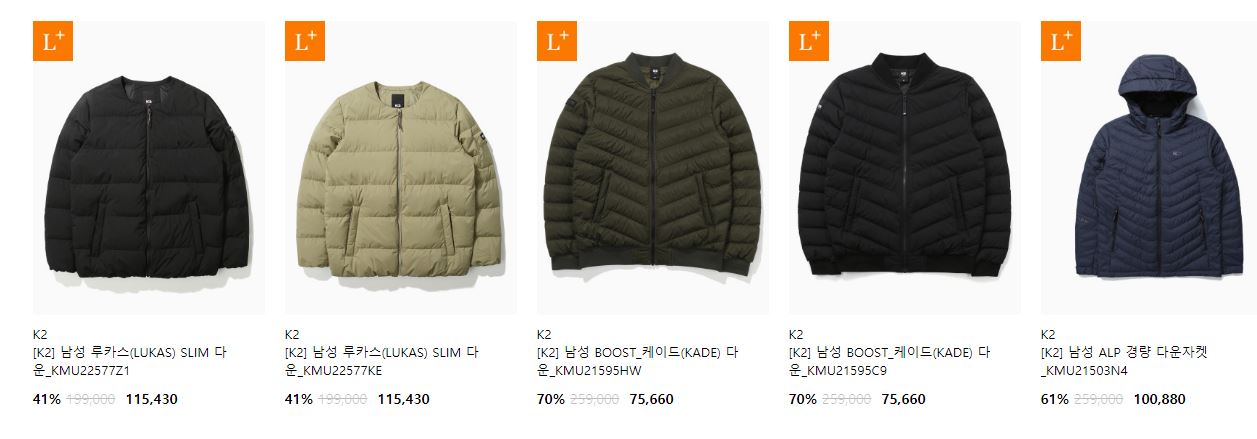
Task: Open the navy hooded ALP jacket image
Action: [x=1149, y=168]
